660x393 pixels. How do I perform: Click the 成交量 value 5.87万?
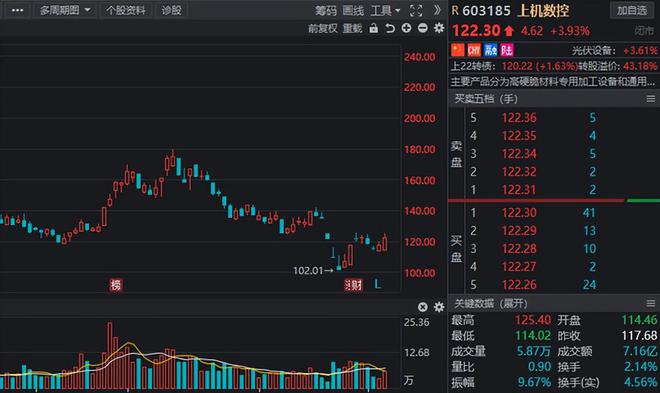click(534, 351)
